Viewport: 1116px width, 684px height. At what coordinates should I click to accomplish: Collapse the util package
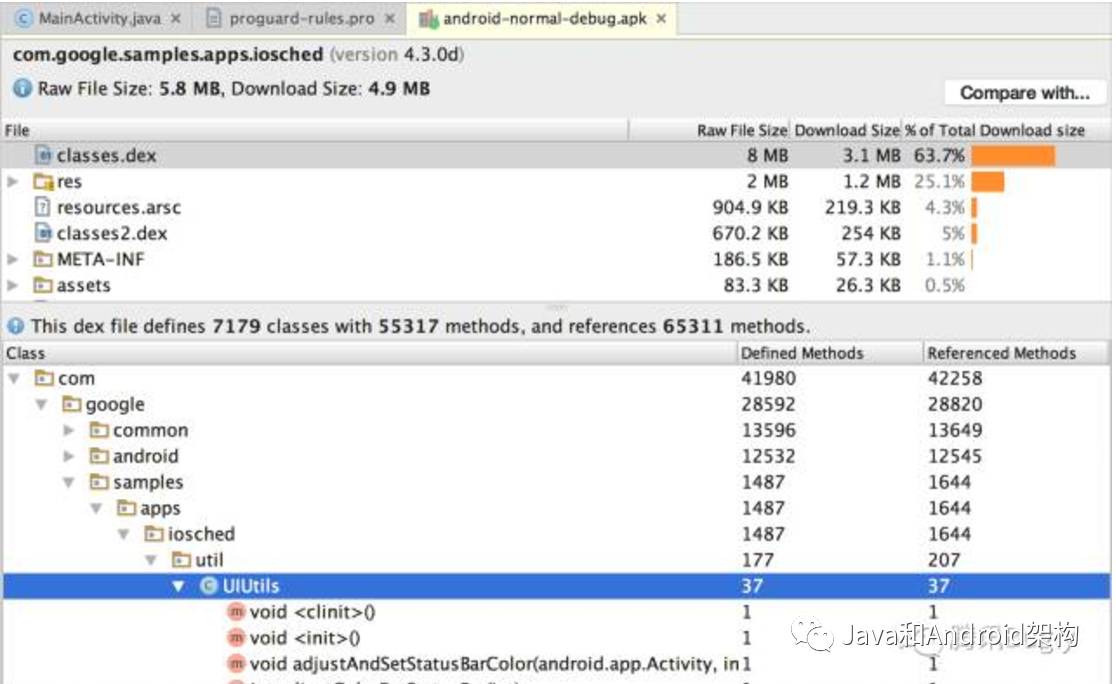151,560
